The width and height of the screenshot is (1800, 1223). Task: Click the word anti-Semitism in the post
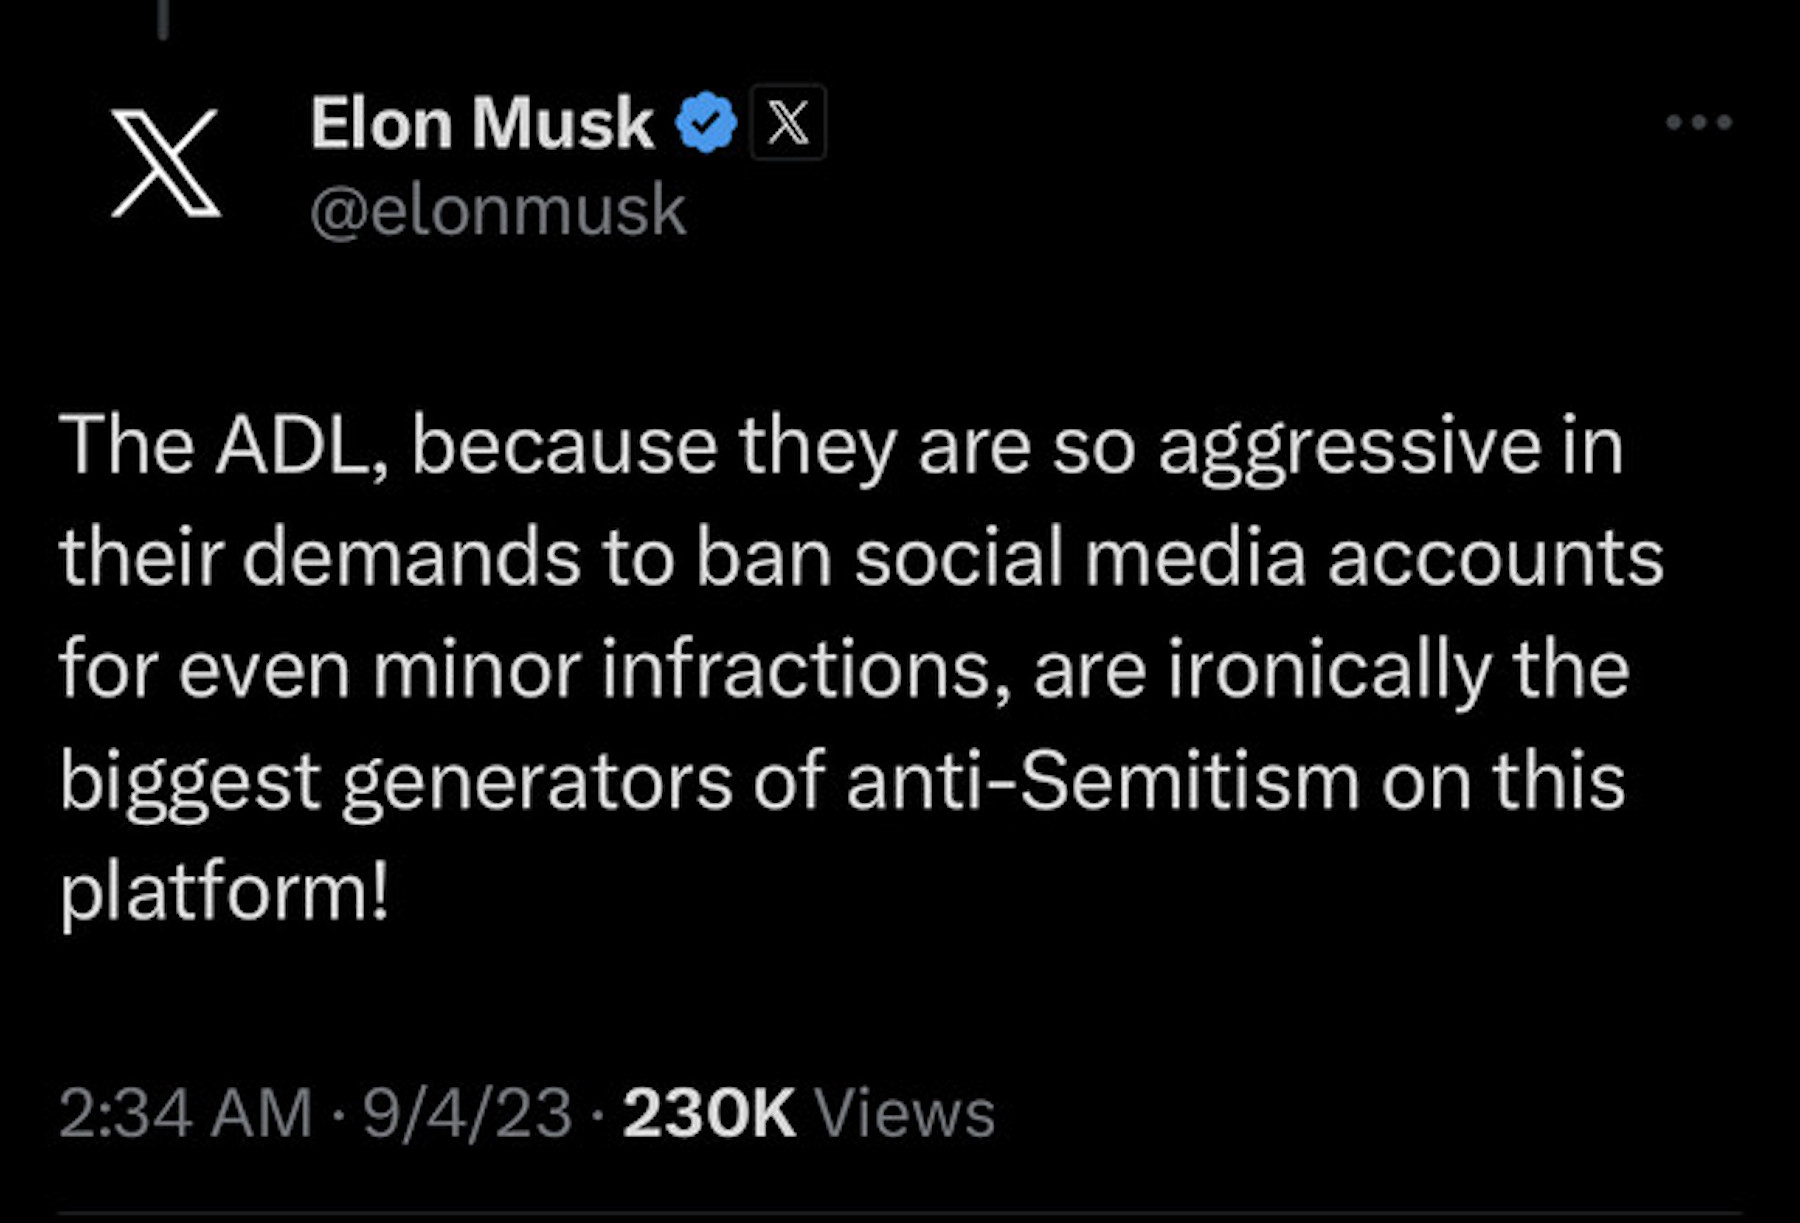tap(1102, 781)
